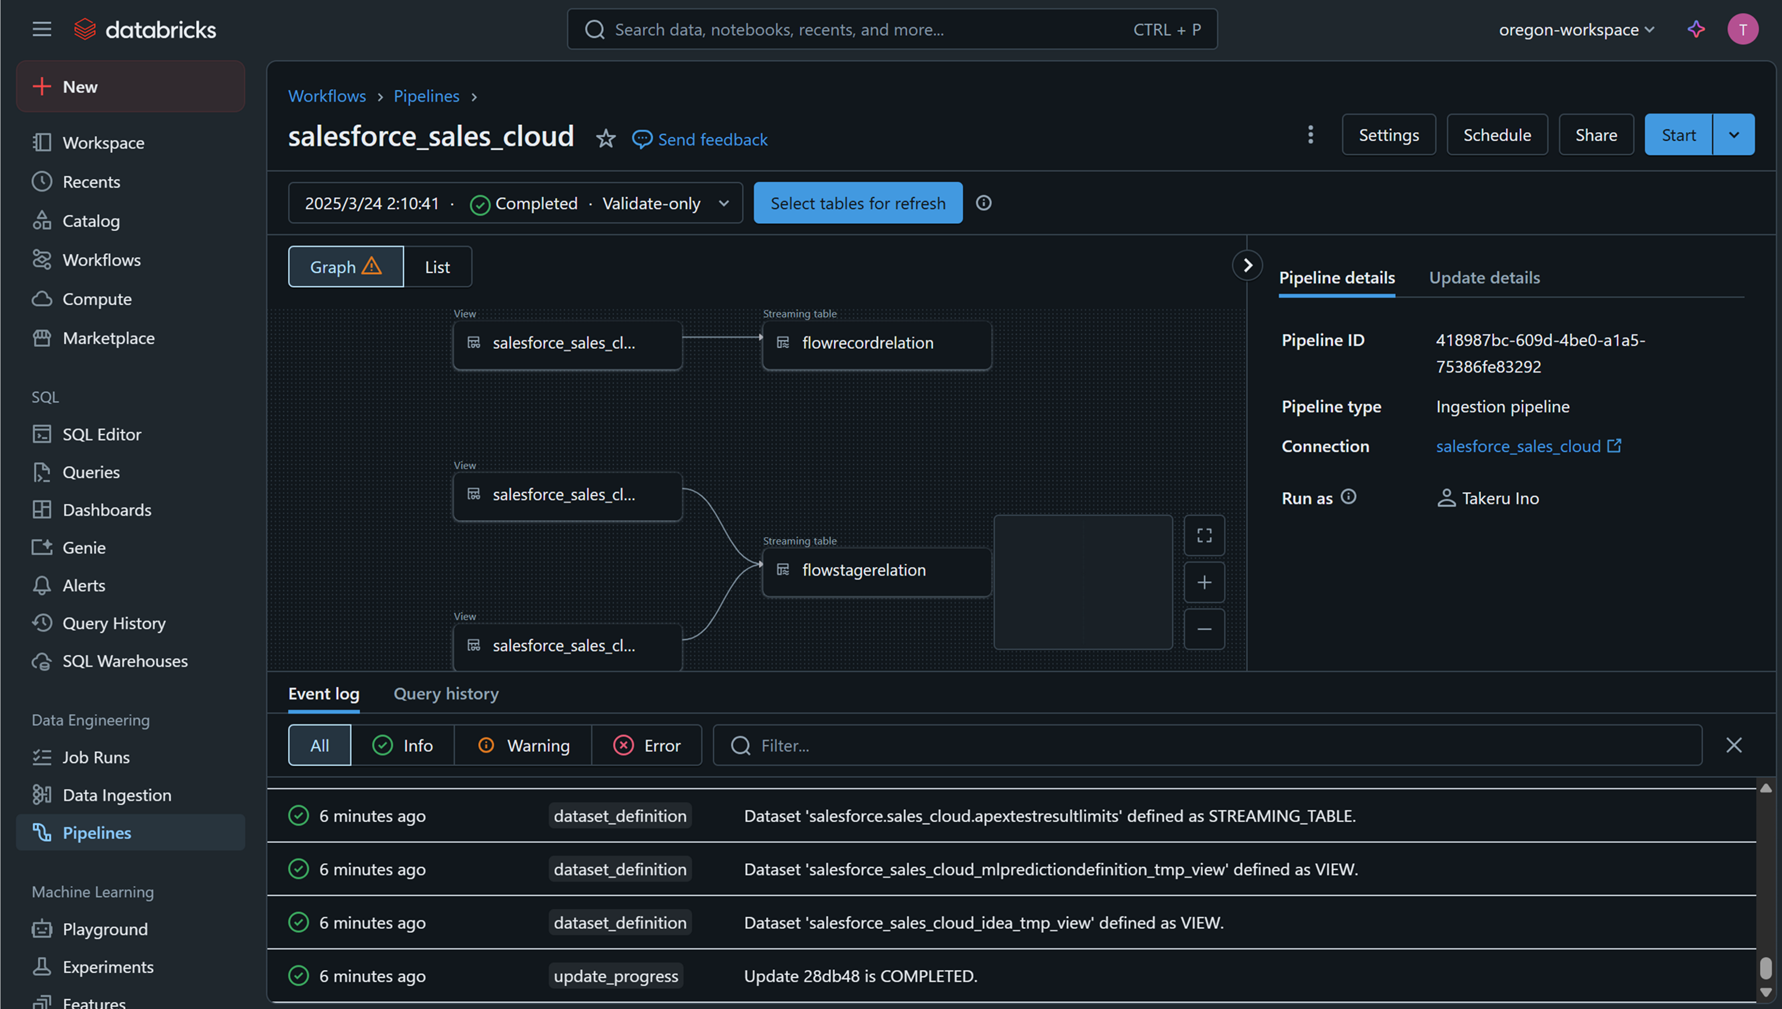
Task: Click the Schedule button
Action: pos(1497,135)
